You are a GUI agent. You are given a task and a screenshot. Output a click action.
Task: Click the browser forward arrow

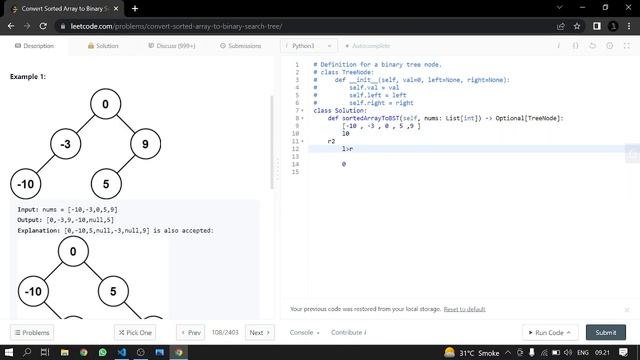pyautogui.click(x=27, y=26)
